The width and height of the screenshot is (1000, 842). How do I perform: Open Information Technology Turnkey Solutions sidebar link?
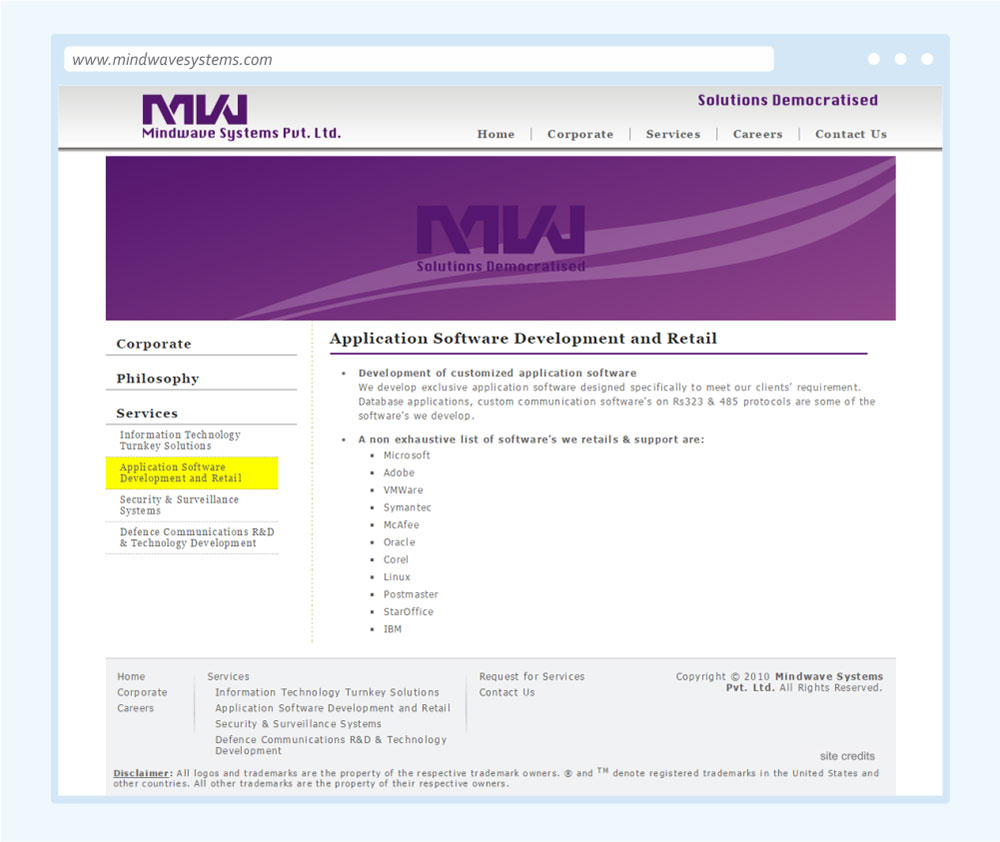tap(180, 440)
